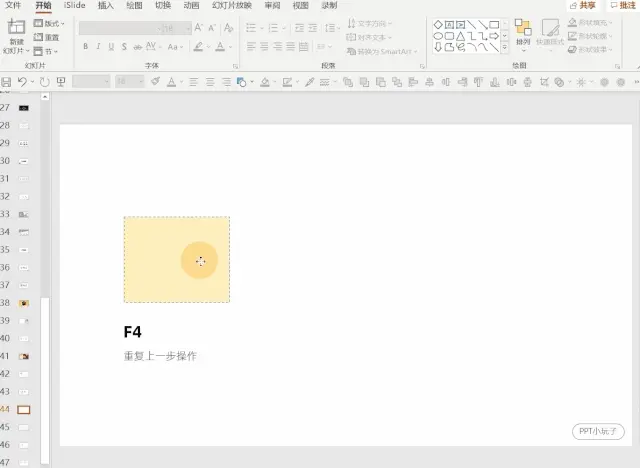This screenshot has width=640, height=468.
Task: Click the Undo arrow icon
Action: [22, 82]
